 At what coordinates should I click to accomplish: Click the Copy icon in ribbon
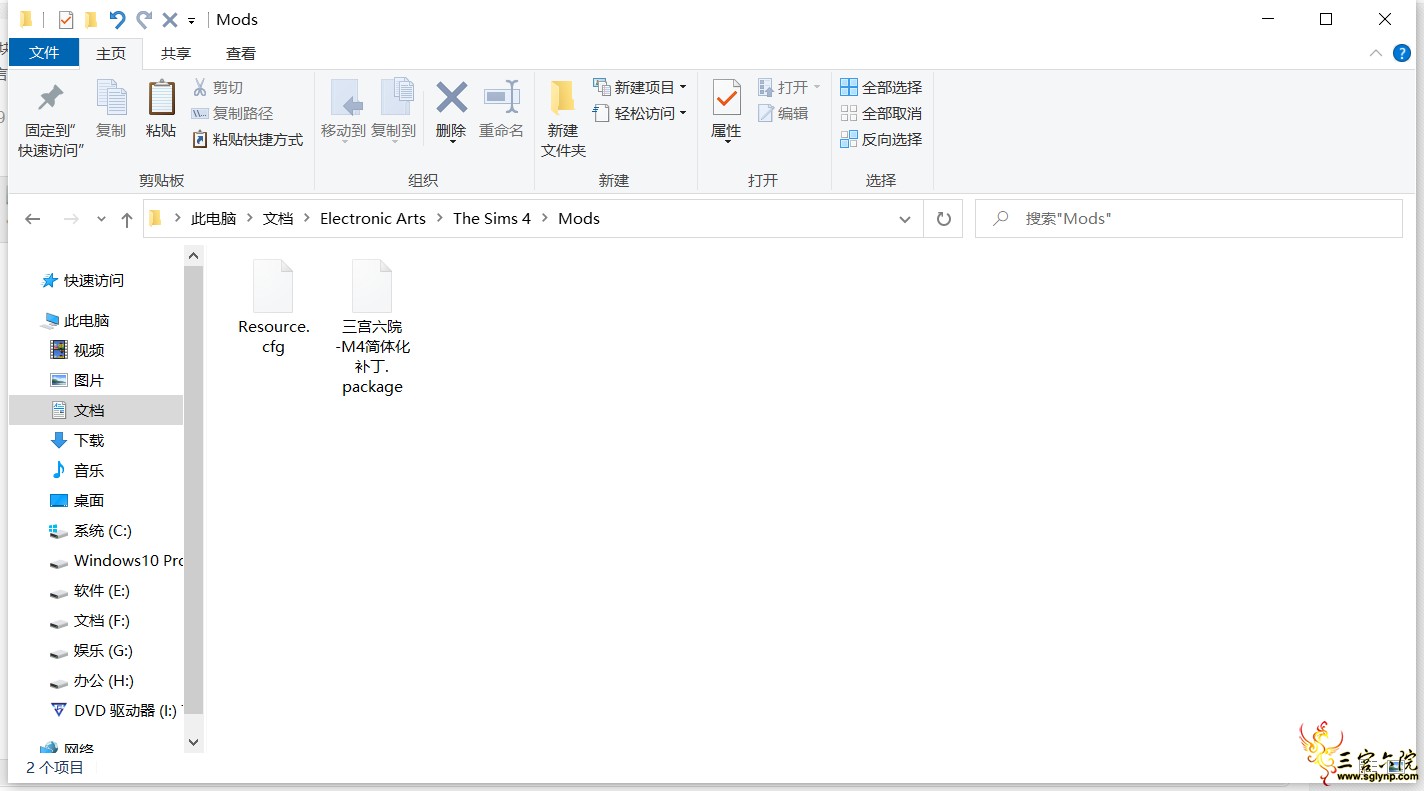111,98
